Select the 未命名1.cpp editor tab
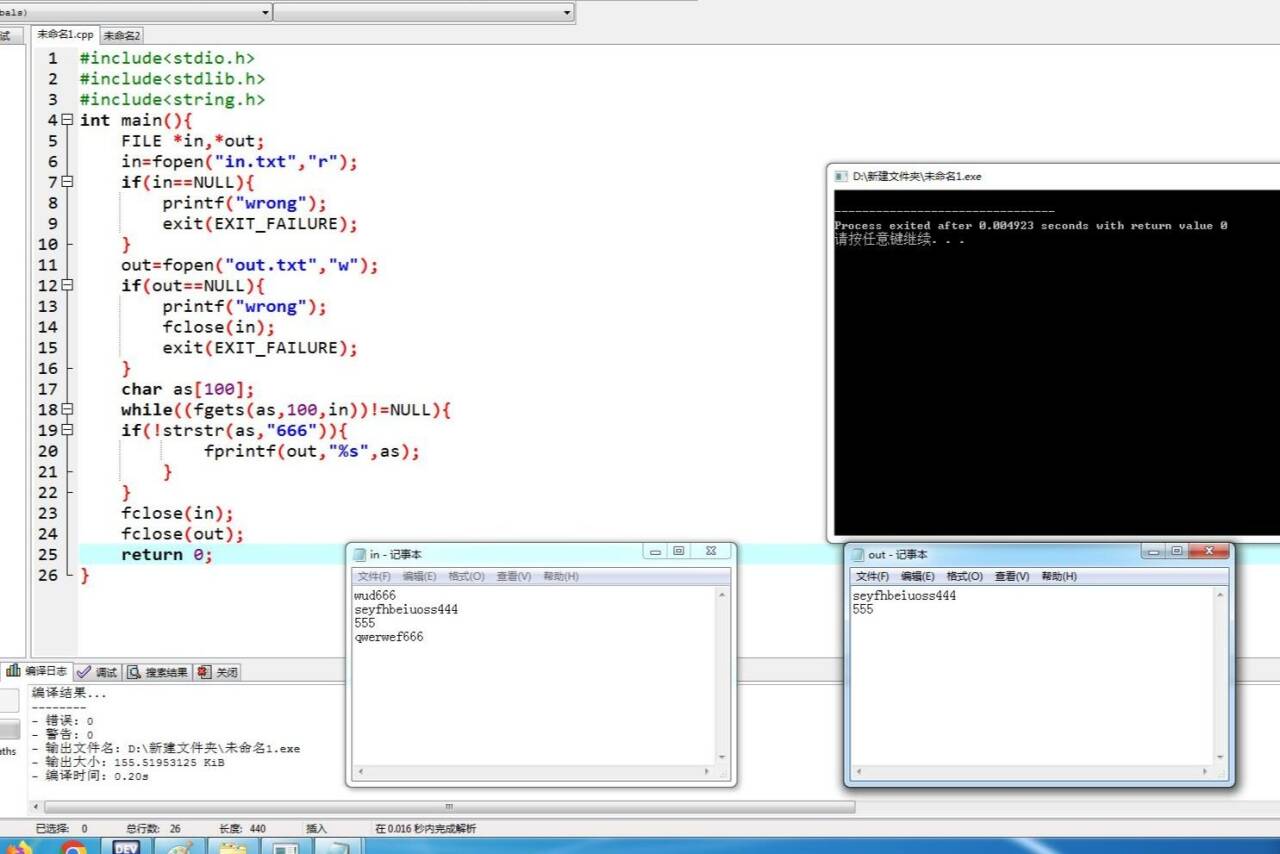The image size is (1280, 854). pos(65,34)
